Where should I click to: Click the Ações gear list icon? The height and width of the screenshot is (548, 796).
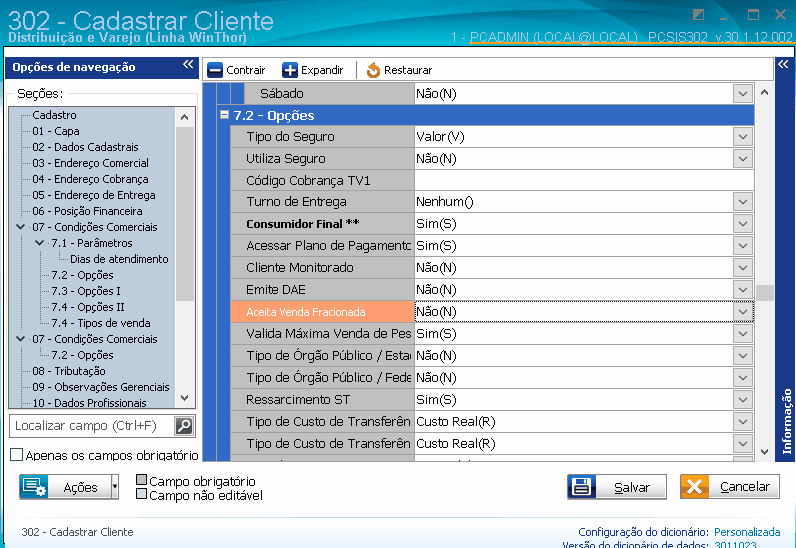[x=34, y=487]
